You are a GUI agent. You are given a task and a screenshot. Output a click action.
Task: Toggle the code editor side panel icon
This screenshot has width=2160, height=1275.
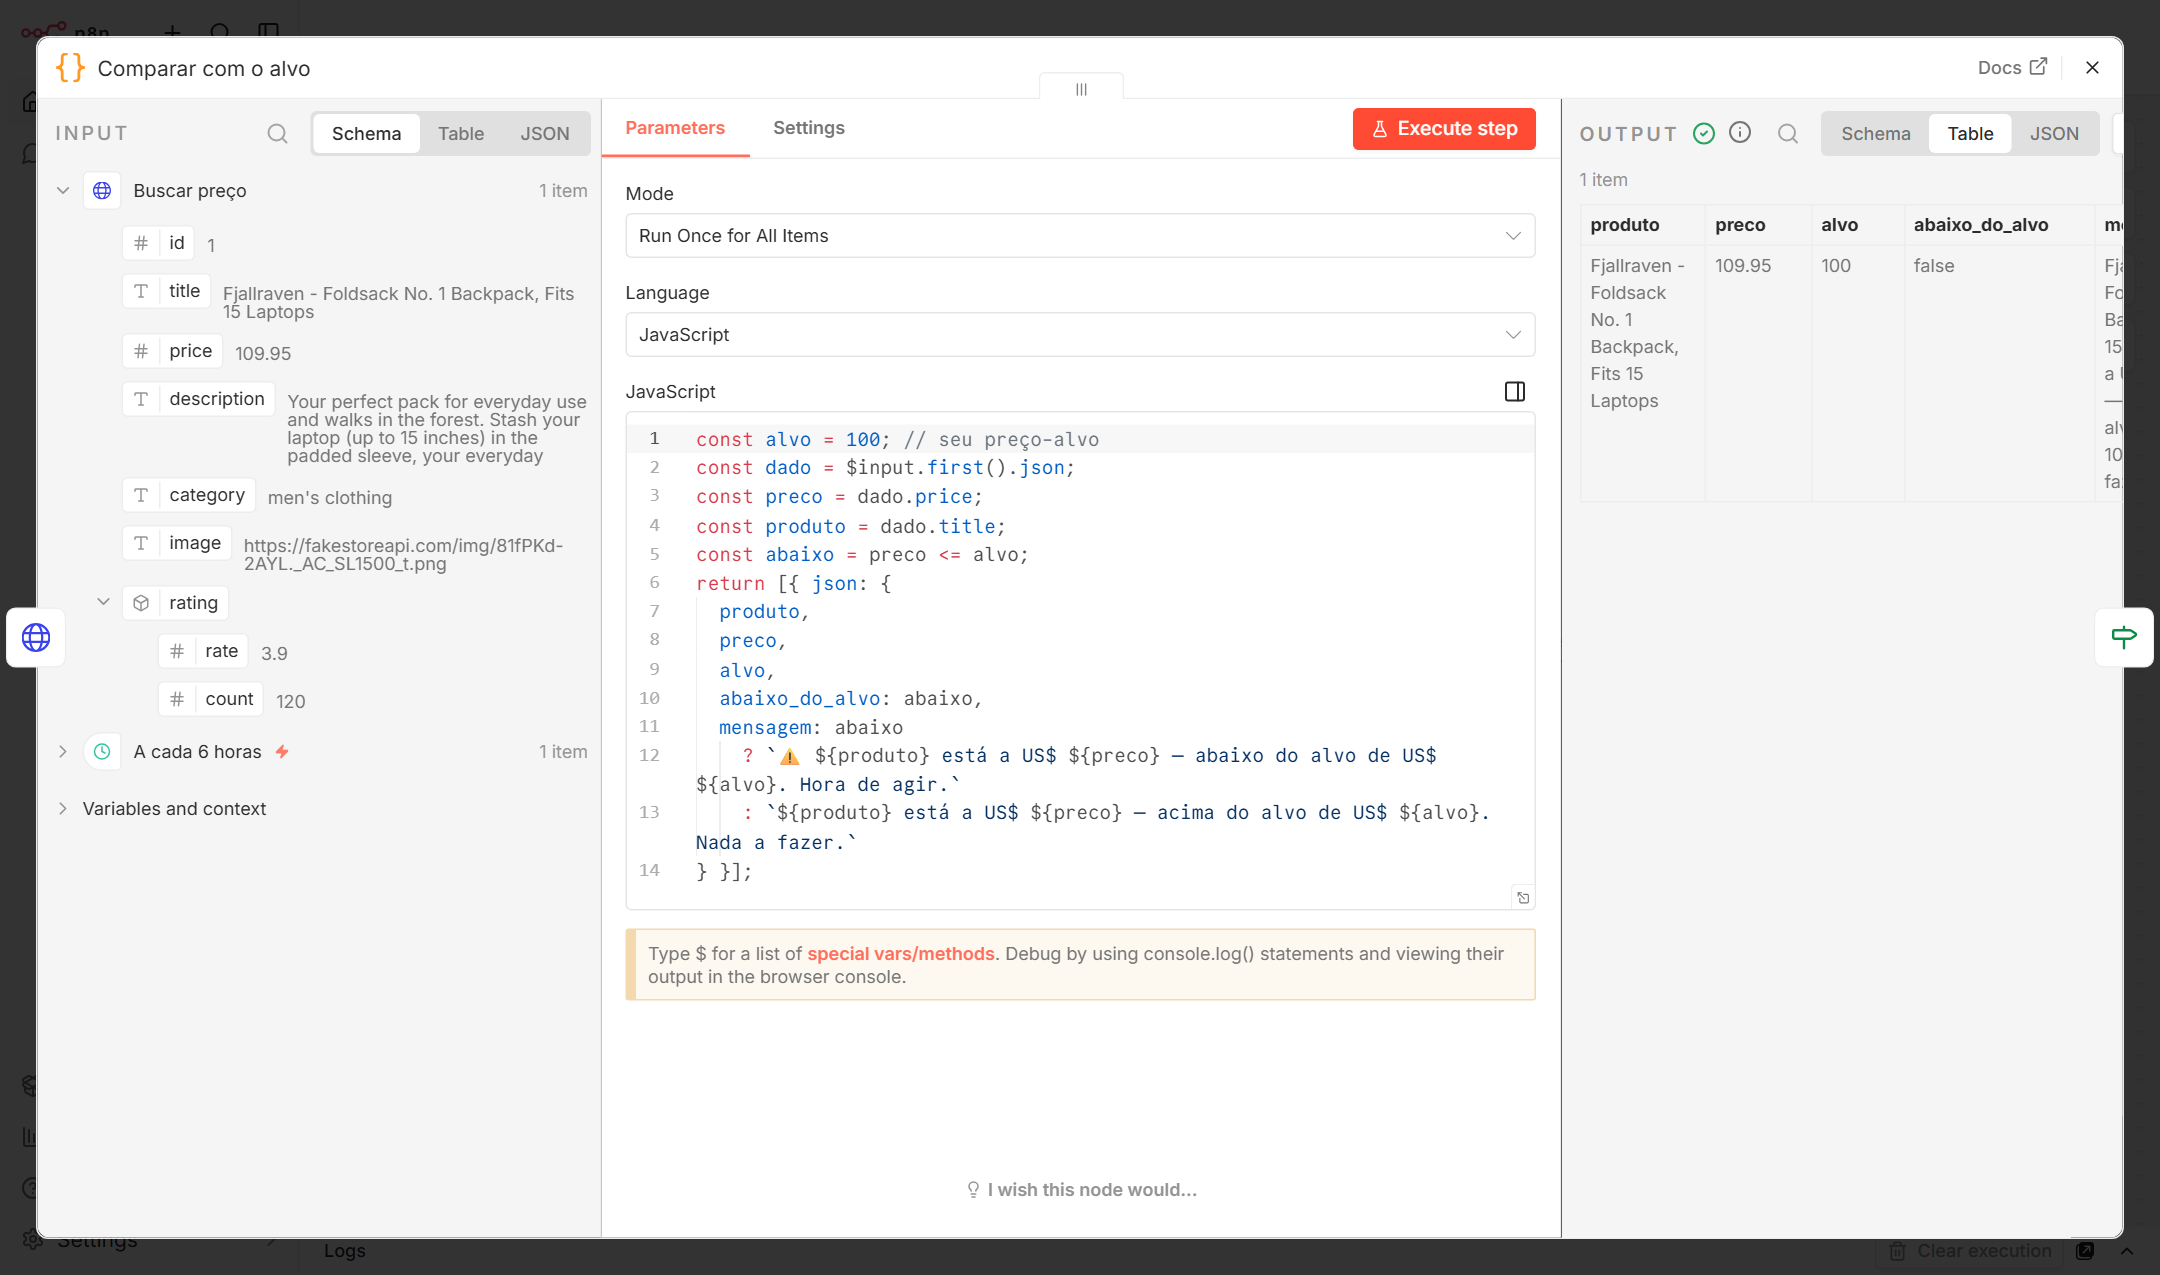coord(1515,391)
